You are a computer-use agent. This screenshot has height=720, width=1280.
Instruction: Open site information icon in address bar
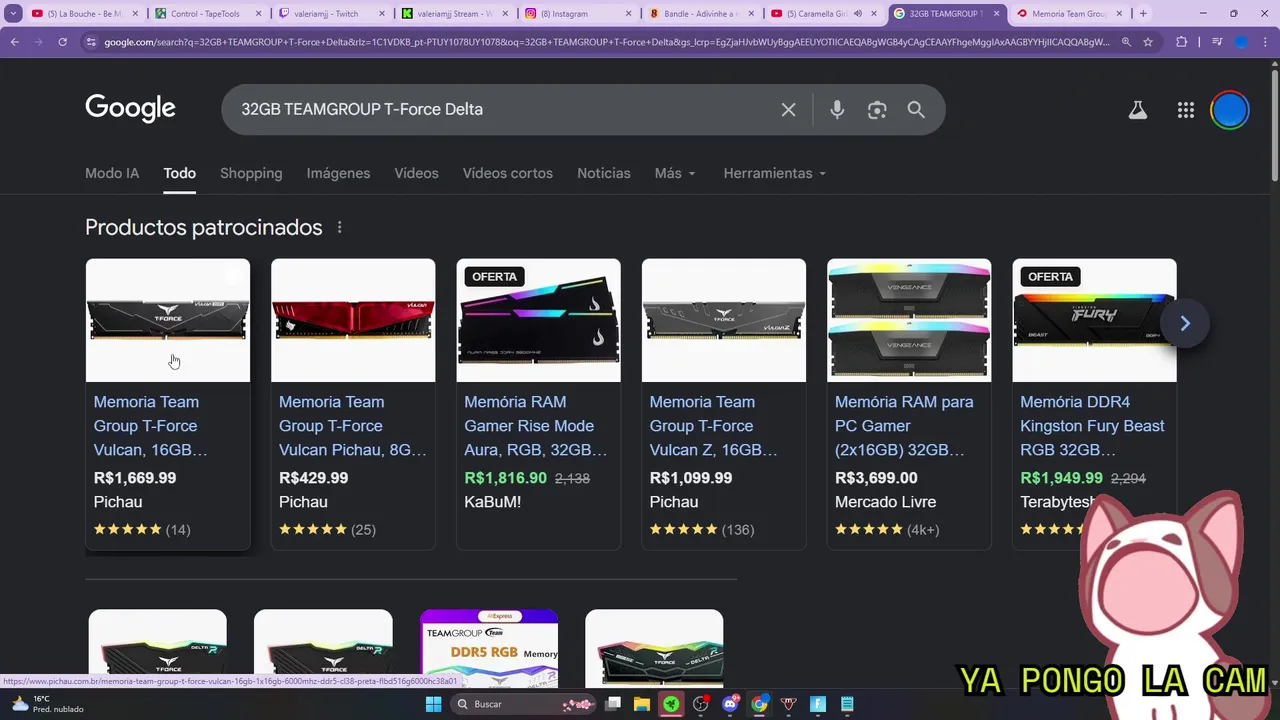(91, 42)
